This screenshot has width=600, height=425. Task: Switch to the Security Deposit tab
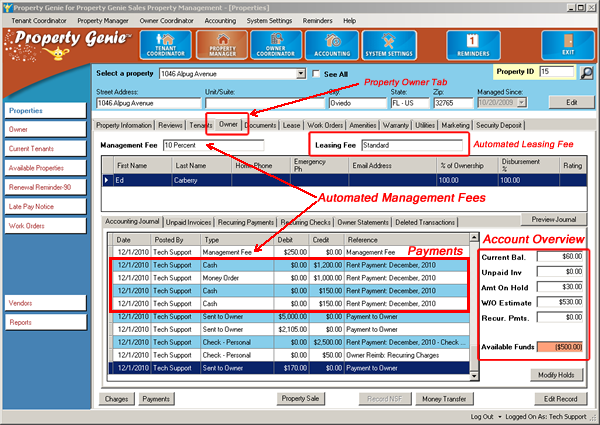(x=499, y=125)
